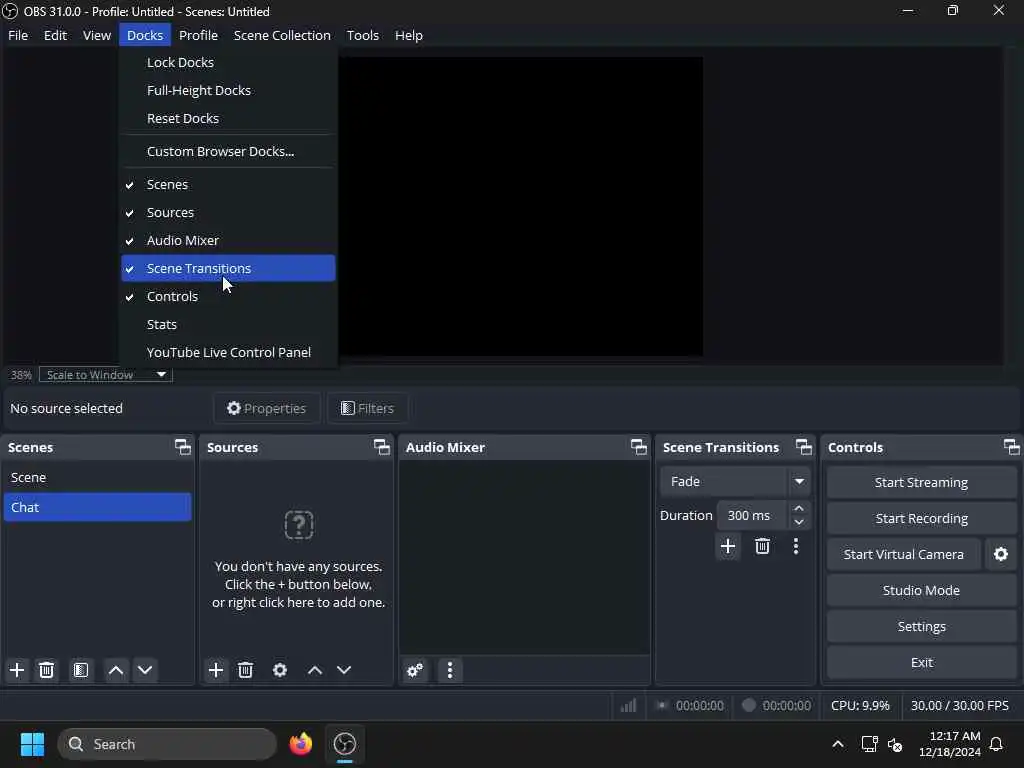The width and height of the screenshot is (1024, 768).
Task: Click the 300 ms duration field
Action: (752, 515)
